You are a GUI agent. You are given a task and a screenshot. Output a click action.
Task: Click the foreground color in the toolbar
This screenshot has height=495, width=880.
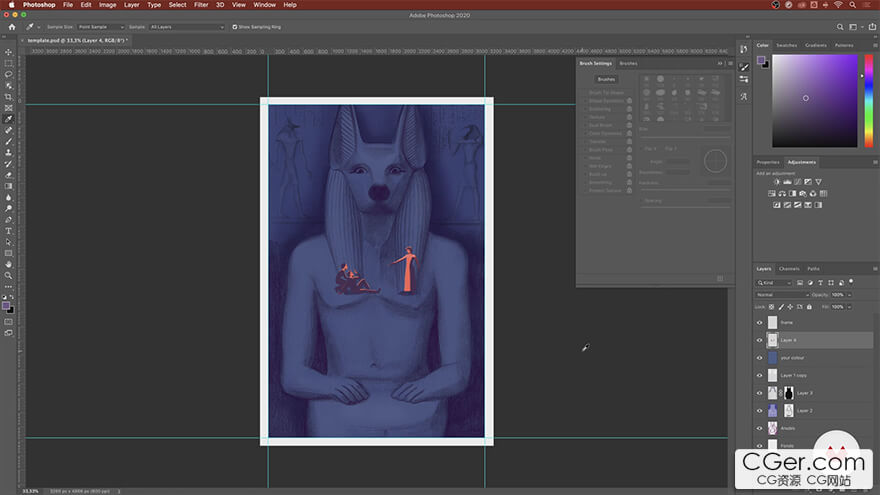click(6, 306)
